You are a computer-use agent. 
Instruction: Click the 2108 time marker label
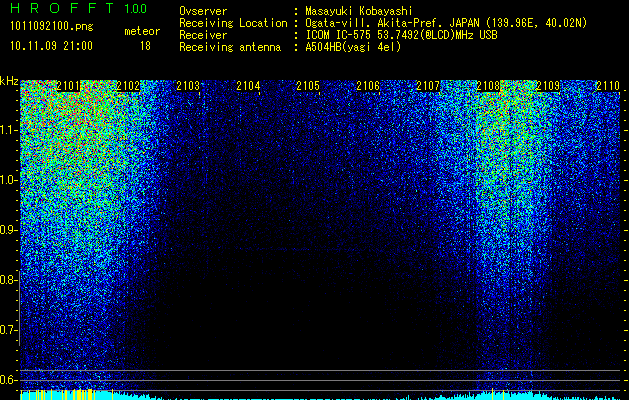pos(488,86)
